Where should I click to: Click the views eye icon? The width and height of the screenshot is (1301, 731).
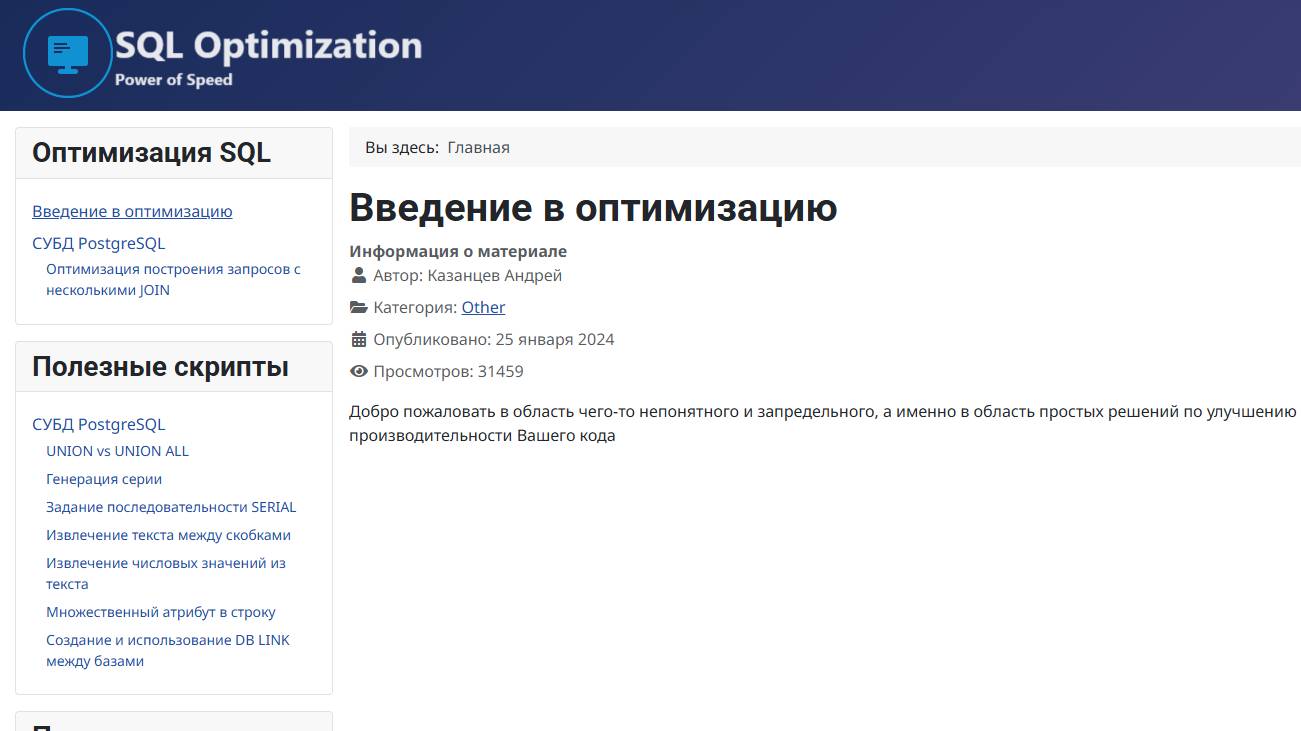(359, 371)
